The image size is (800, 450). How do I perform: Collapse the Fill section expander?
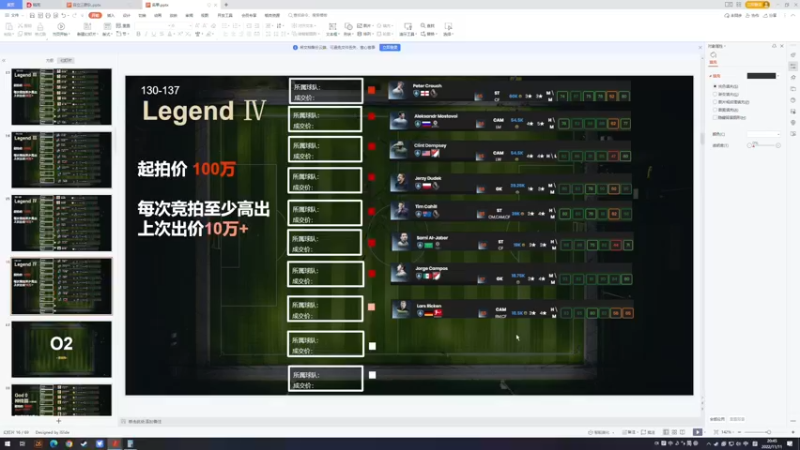point(711,76)
